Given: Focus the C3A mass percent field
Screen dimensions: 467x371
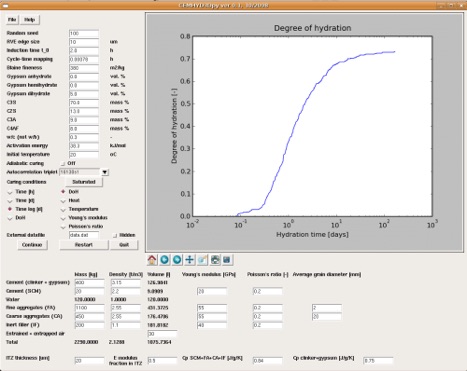Looking at the screenshot, I should [x=84, y=120].
